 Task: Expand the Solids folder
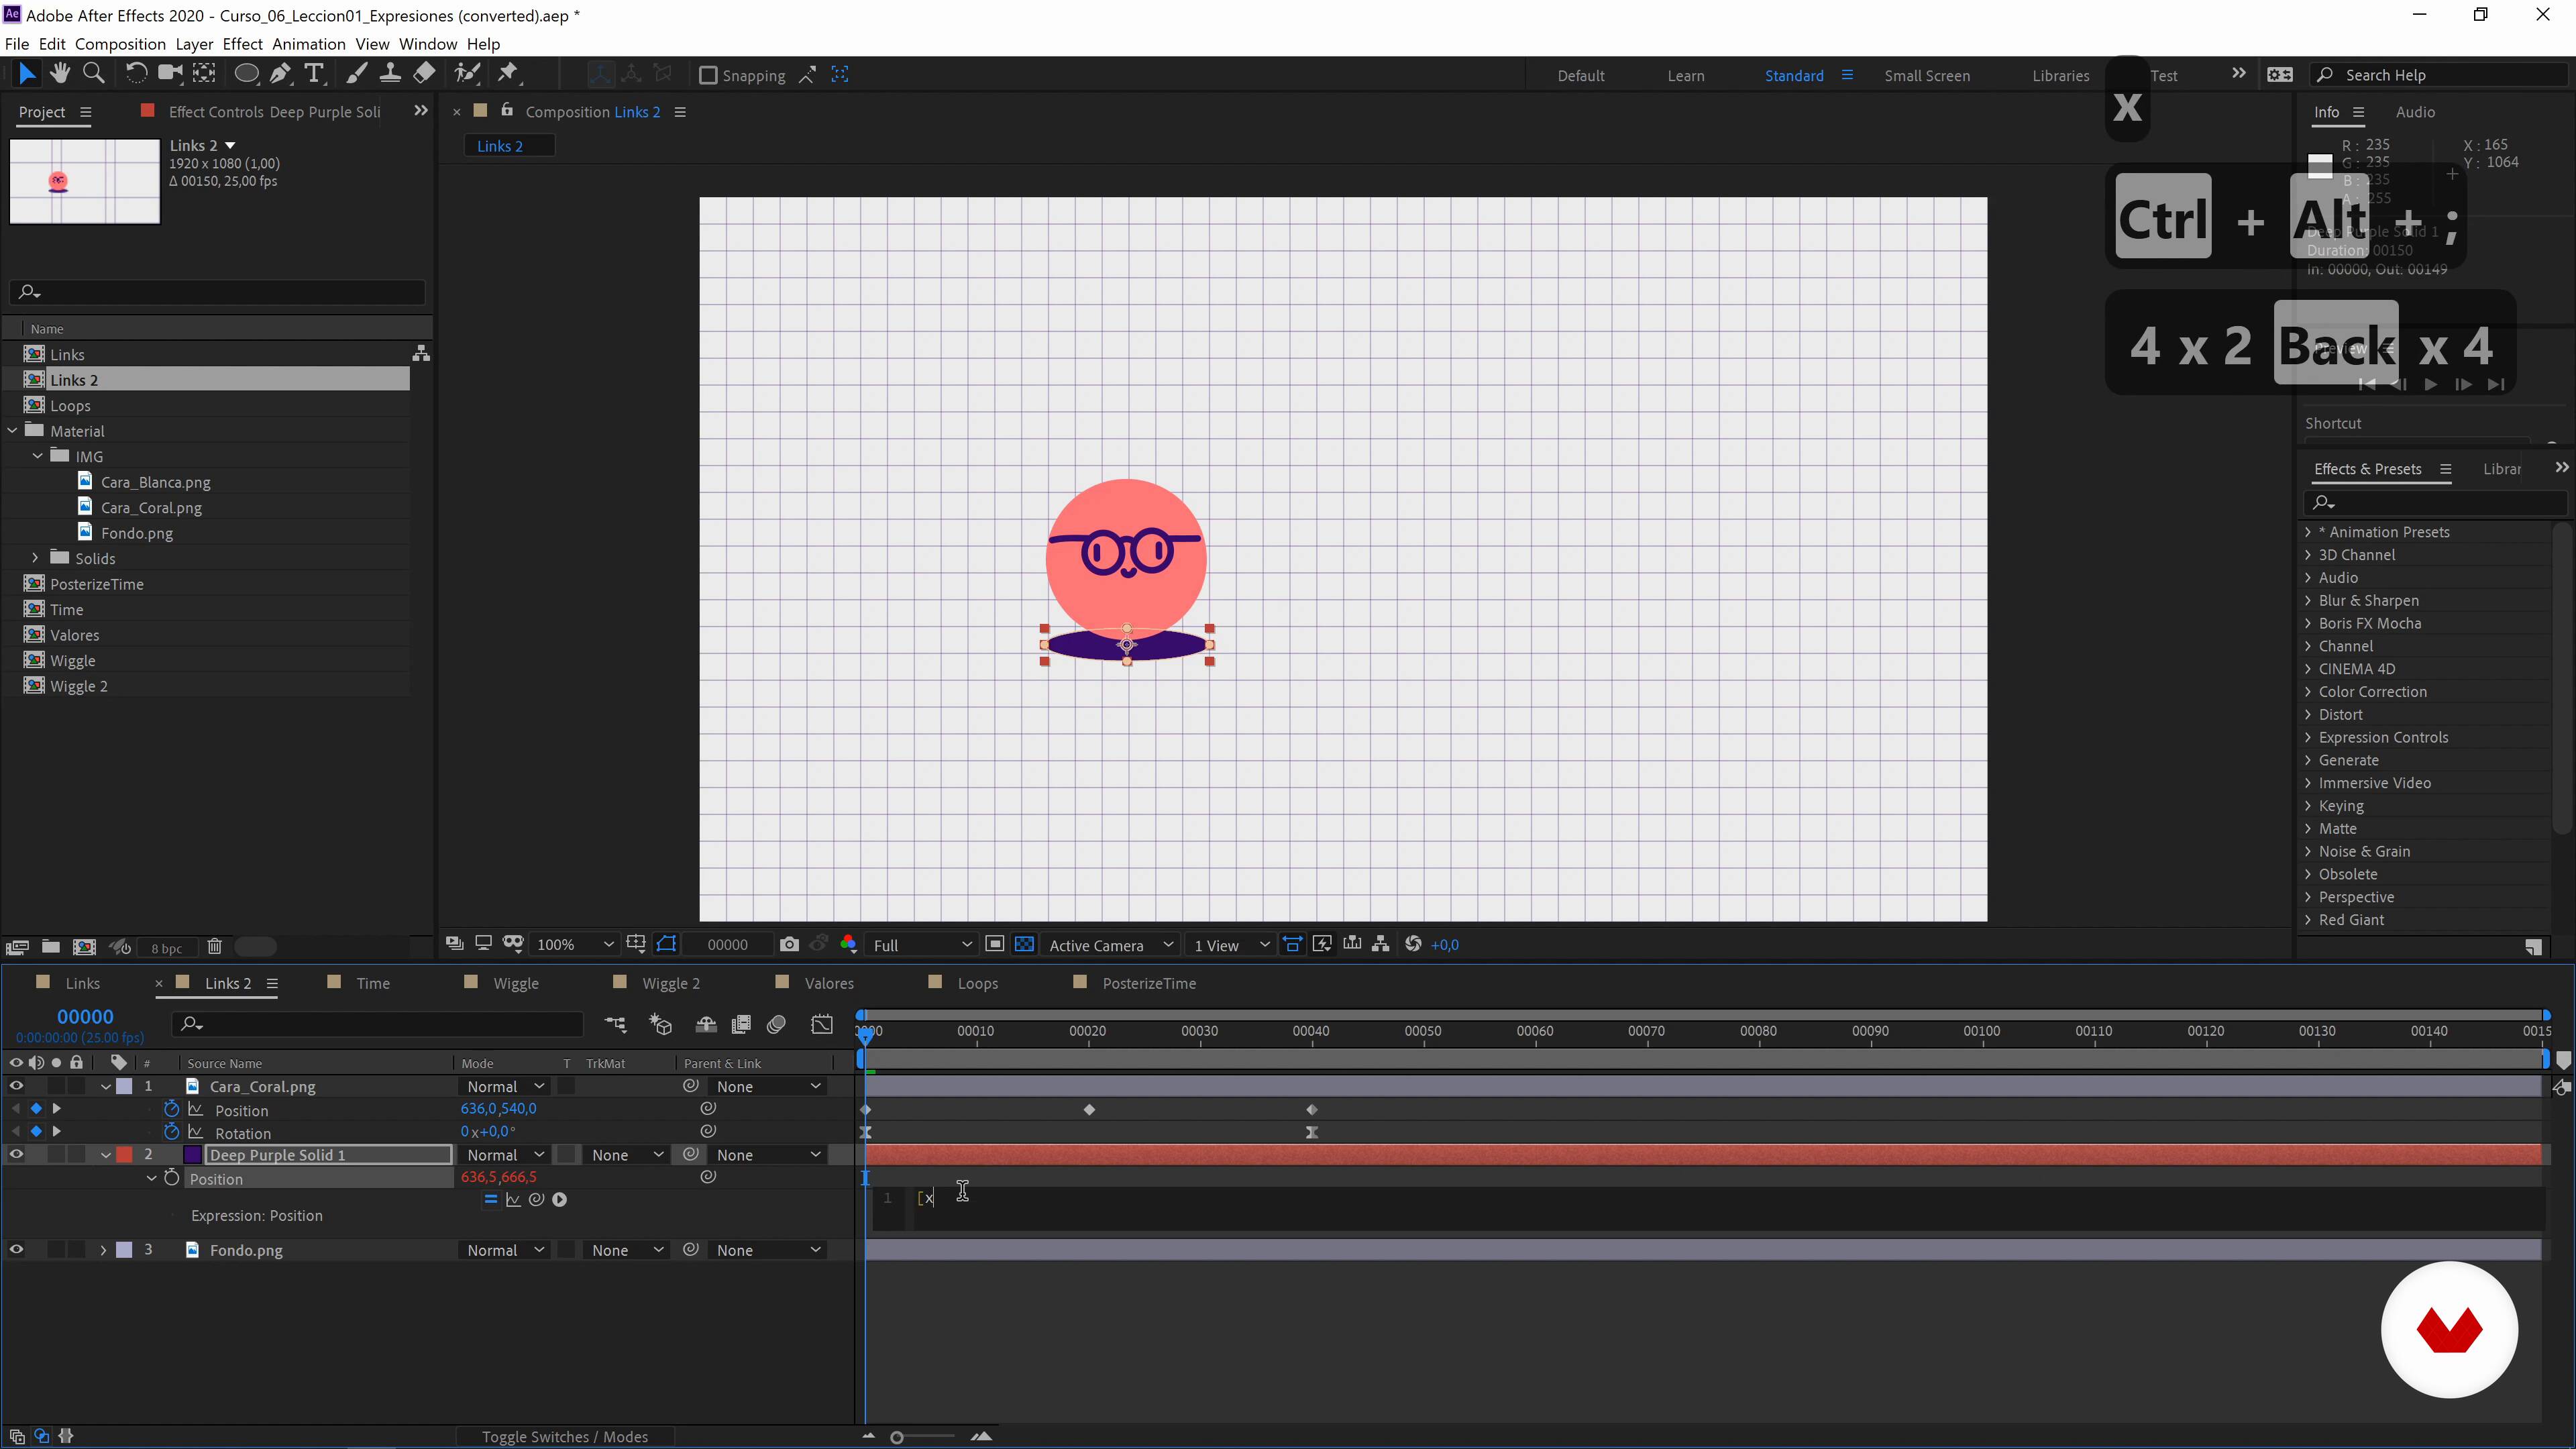[x=36, y=558]
